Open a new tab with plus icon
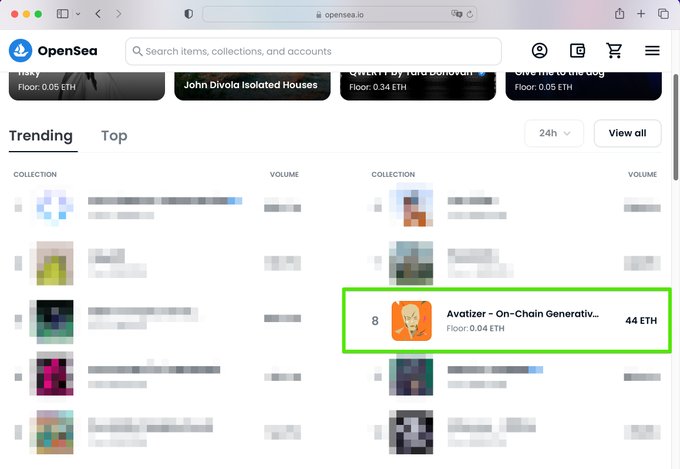This screenshot has width=680, height=469. pos(641,14)
